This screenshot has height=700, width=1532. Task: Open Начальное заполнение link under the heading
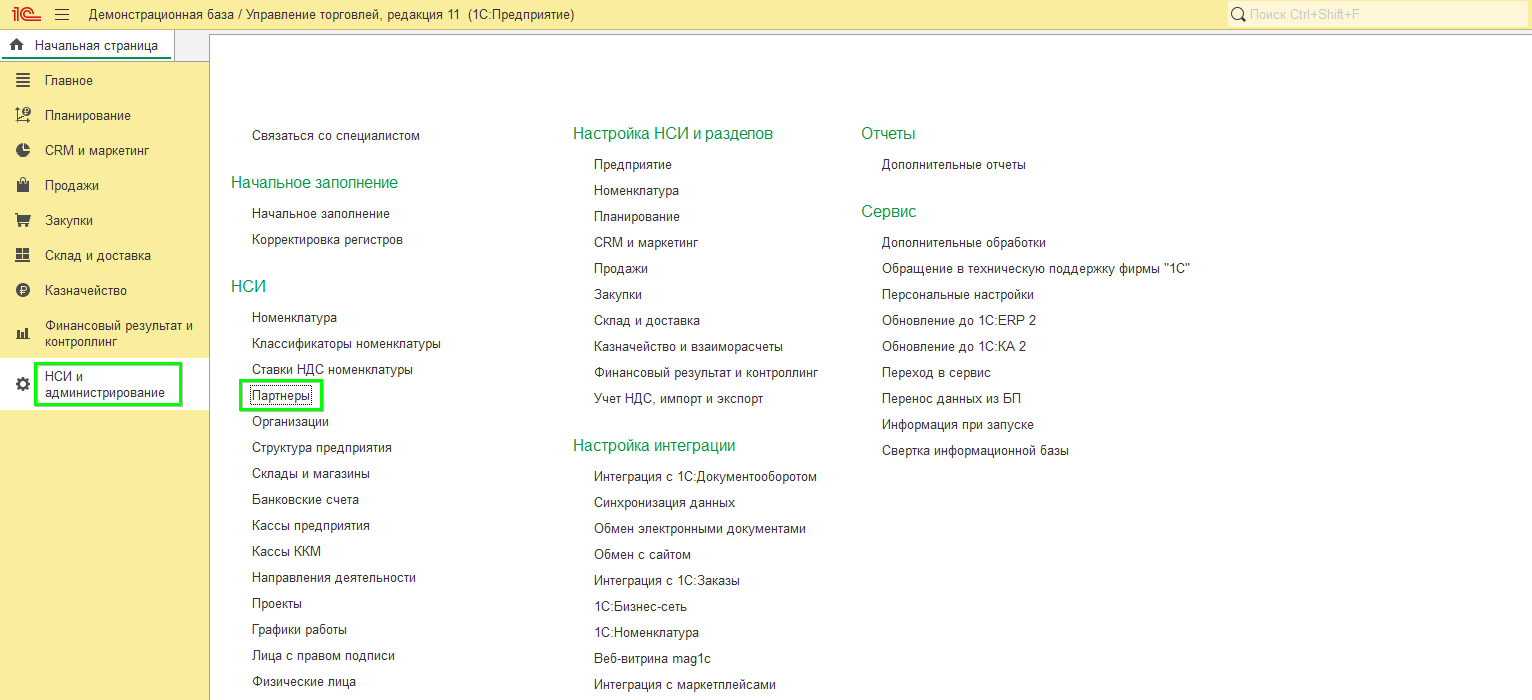(x=321, y=213)
